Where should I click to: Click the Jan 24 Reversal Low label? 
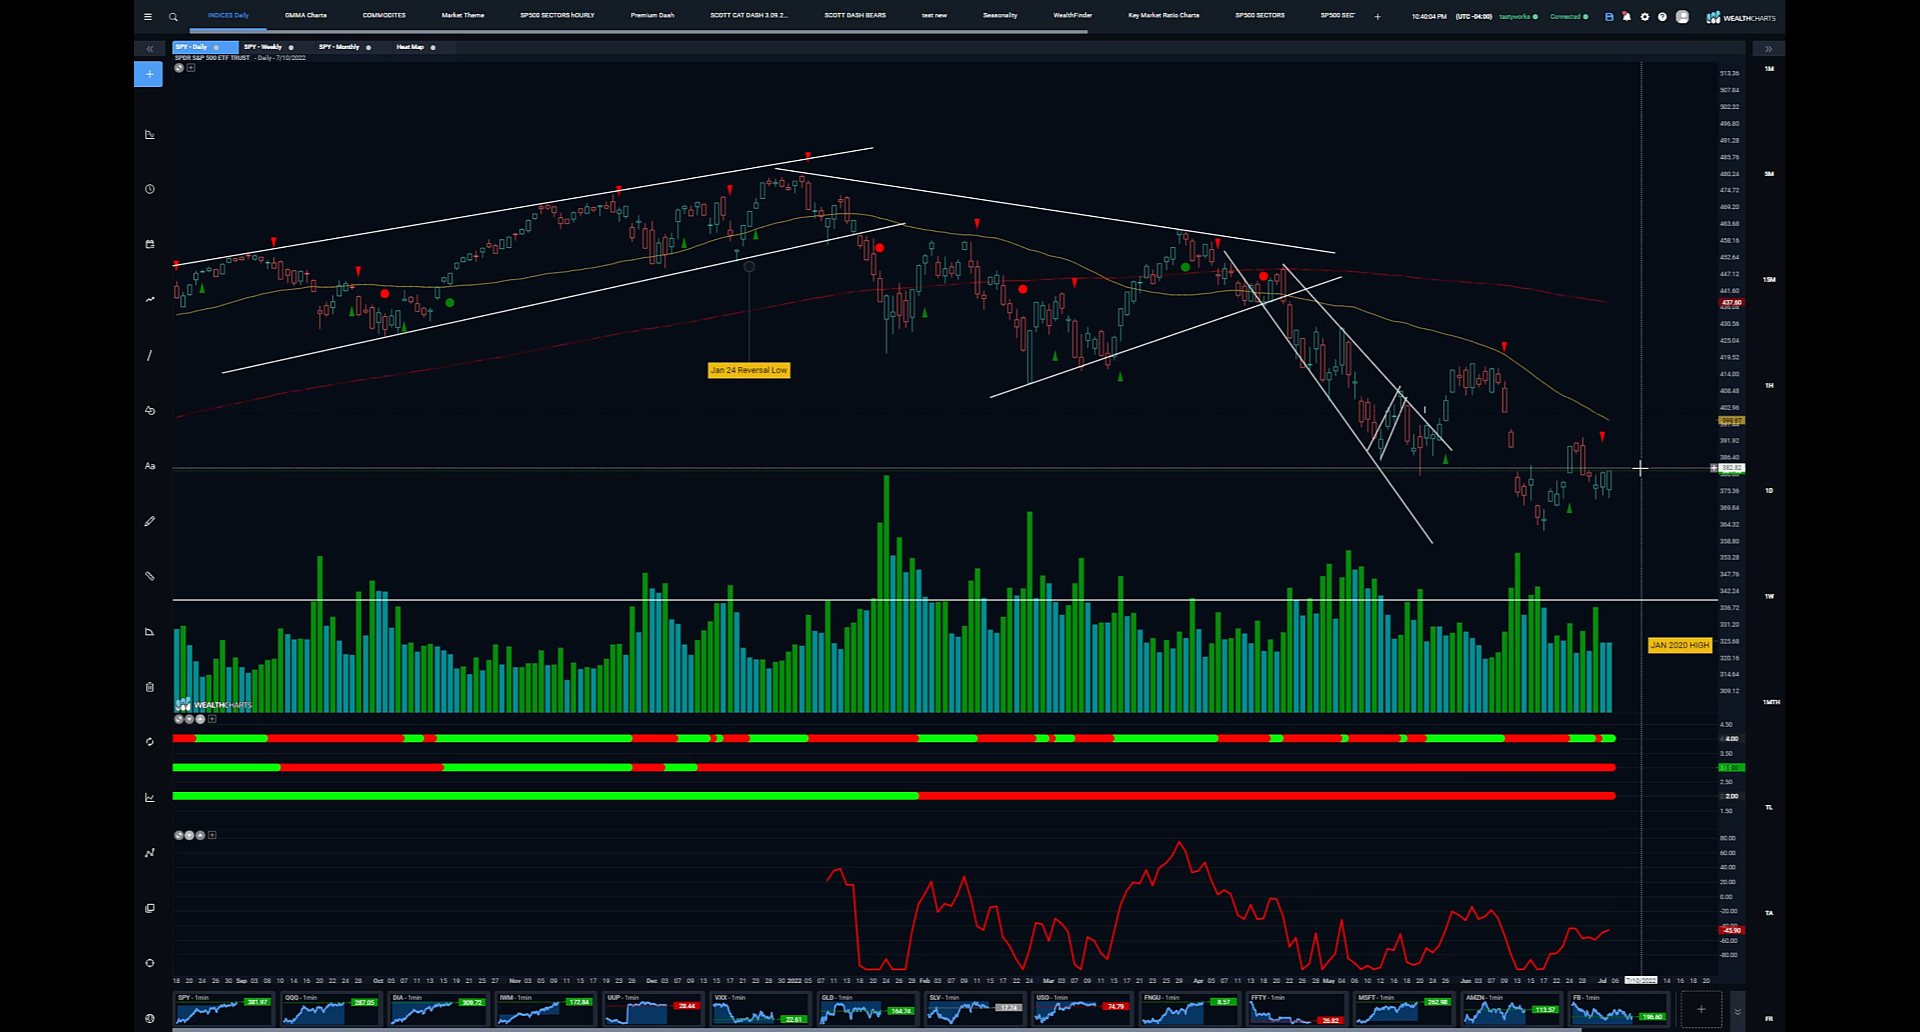749,370
